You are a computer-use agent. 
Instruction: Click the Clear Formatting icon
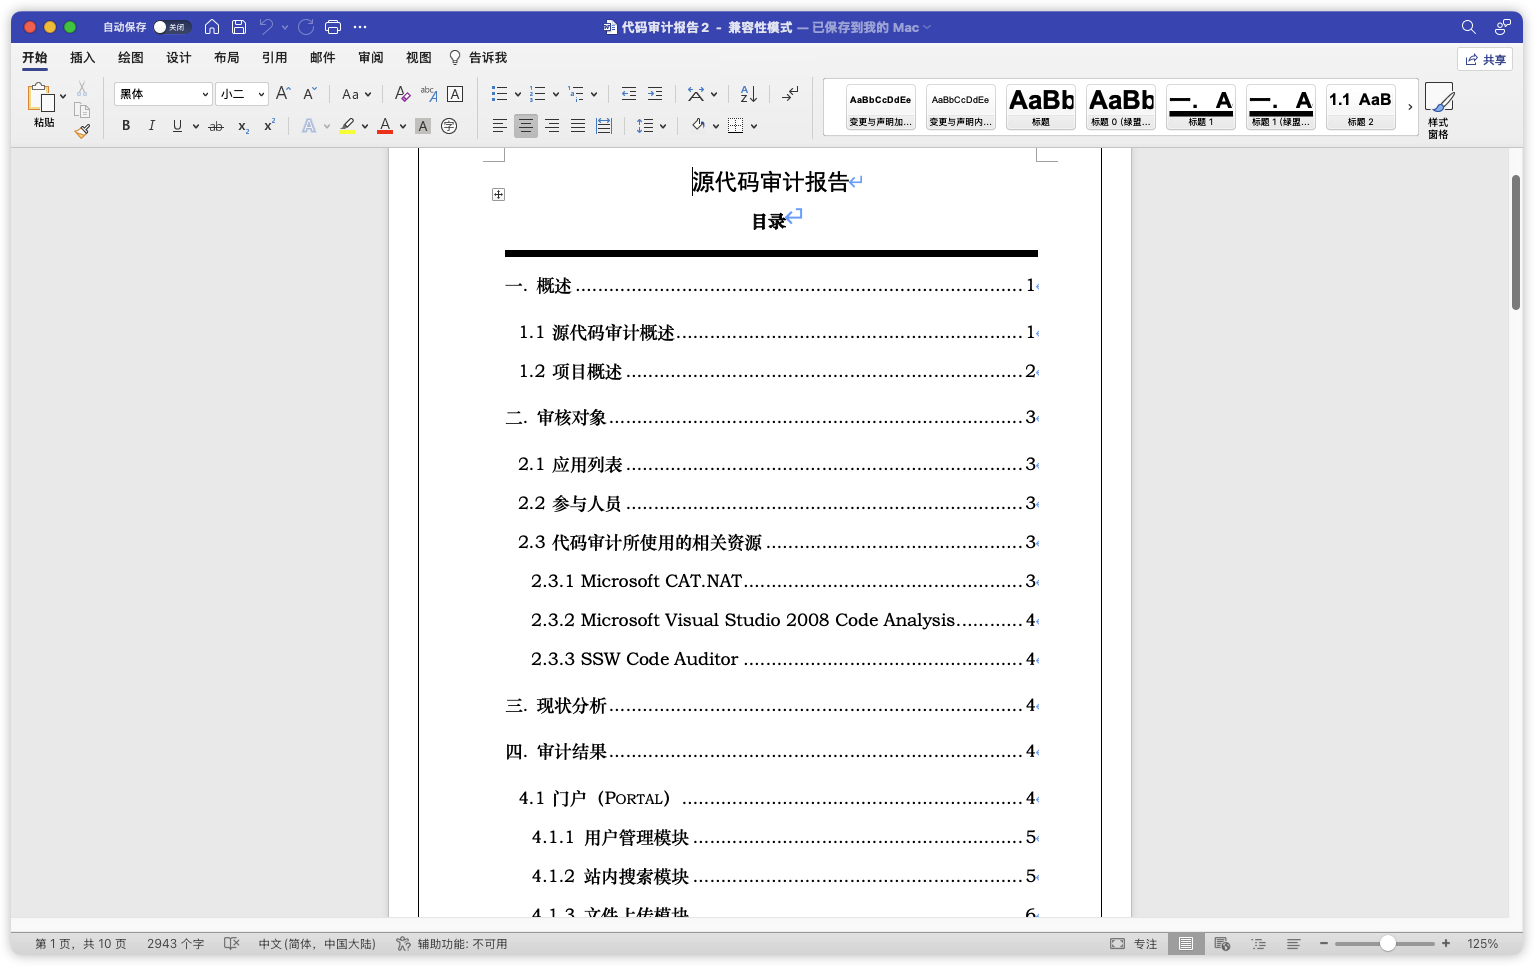point(402,94)
